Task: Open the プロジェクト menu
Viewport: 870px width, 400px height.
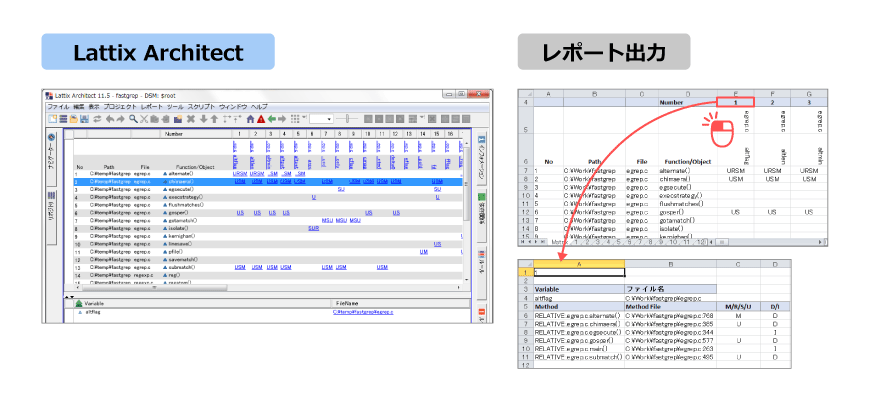Action: click(x=120, y=107)
